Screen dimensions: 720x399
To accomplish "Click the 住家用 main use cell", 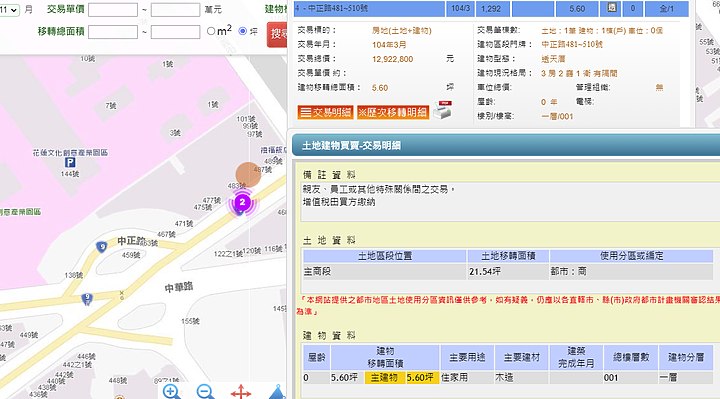I will pos(467,377).
